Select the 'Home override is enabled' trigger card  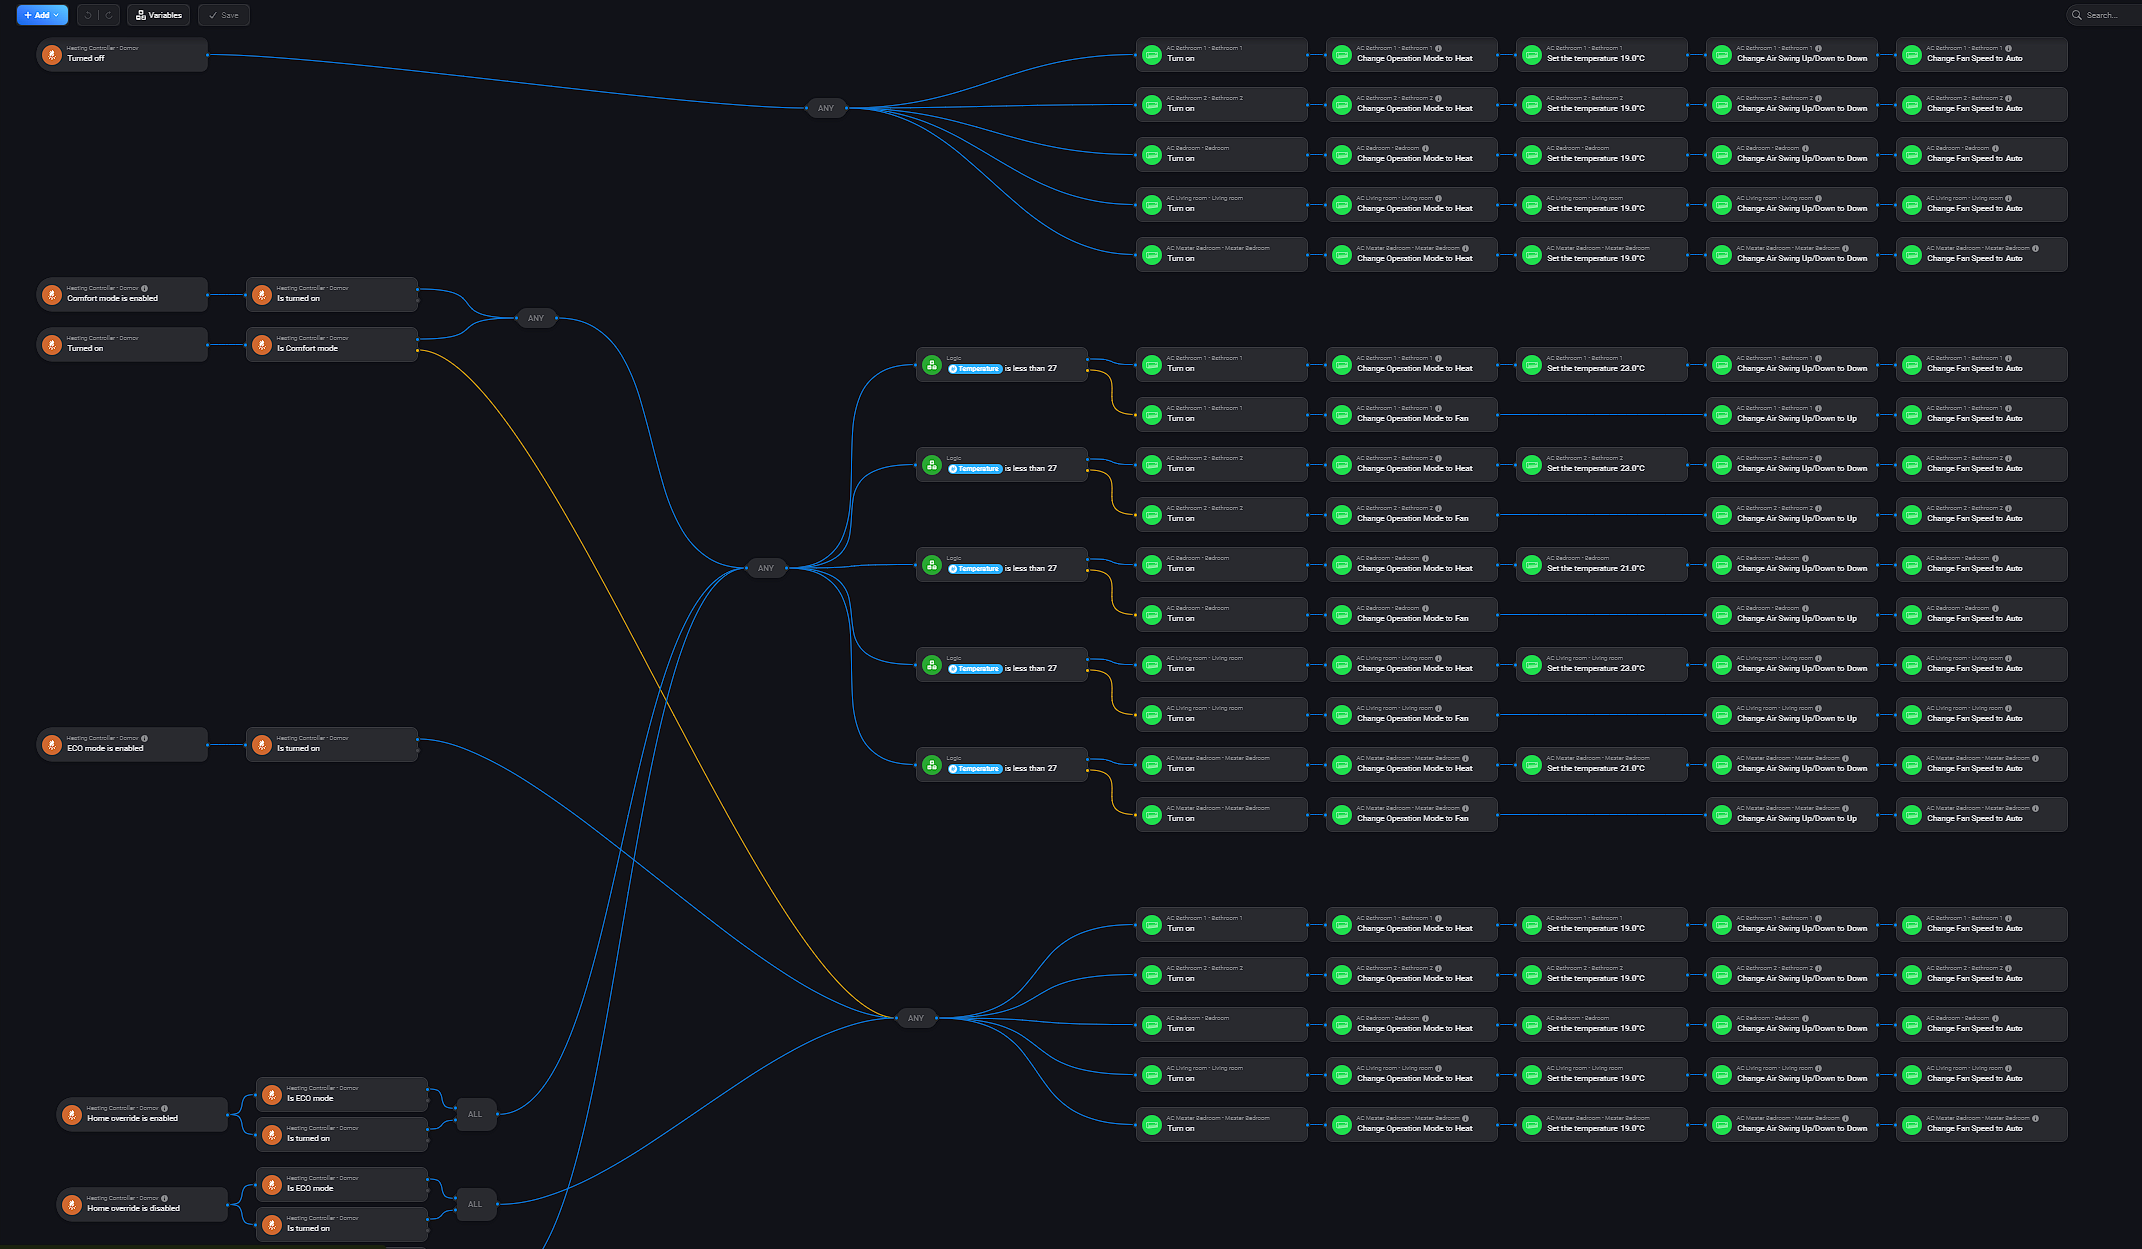142,1114
